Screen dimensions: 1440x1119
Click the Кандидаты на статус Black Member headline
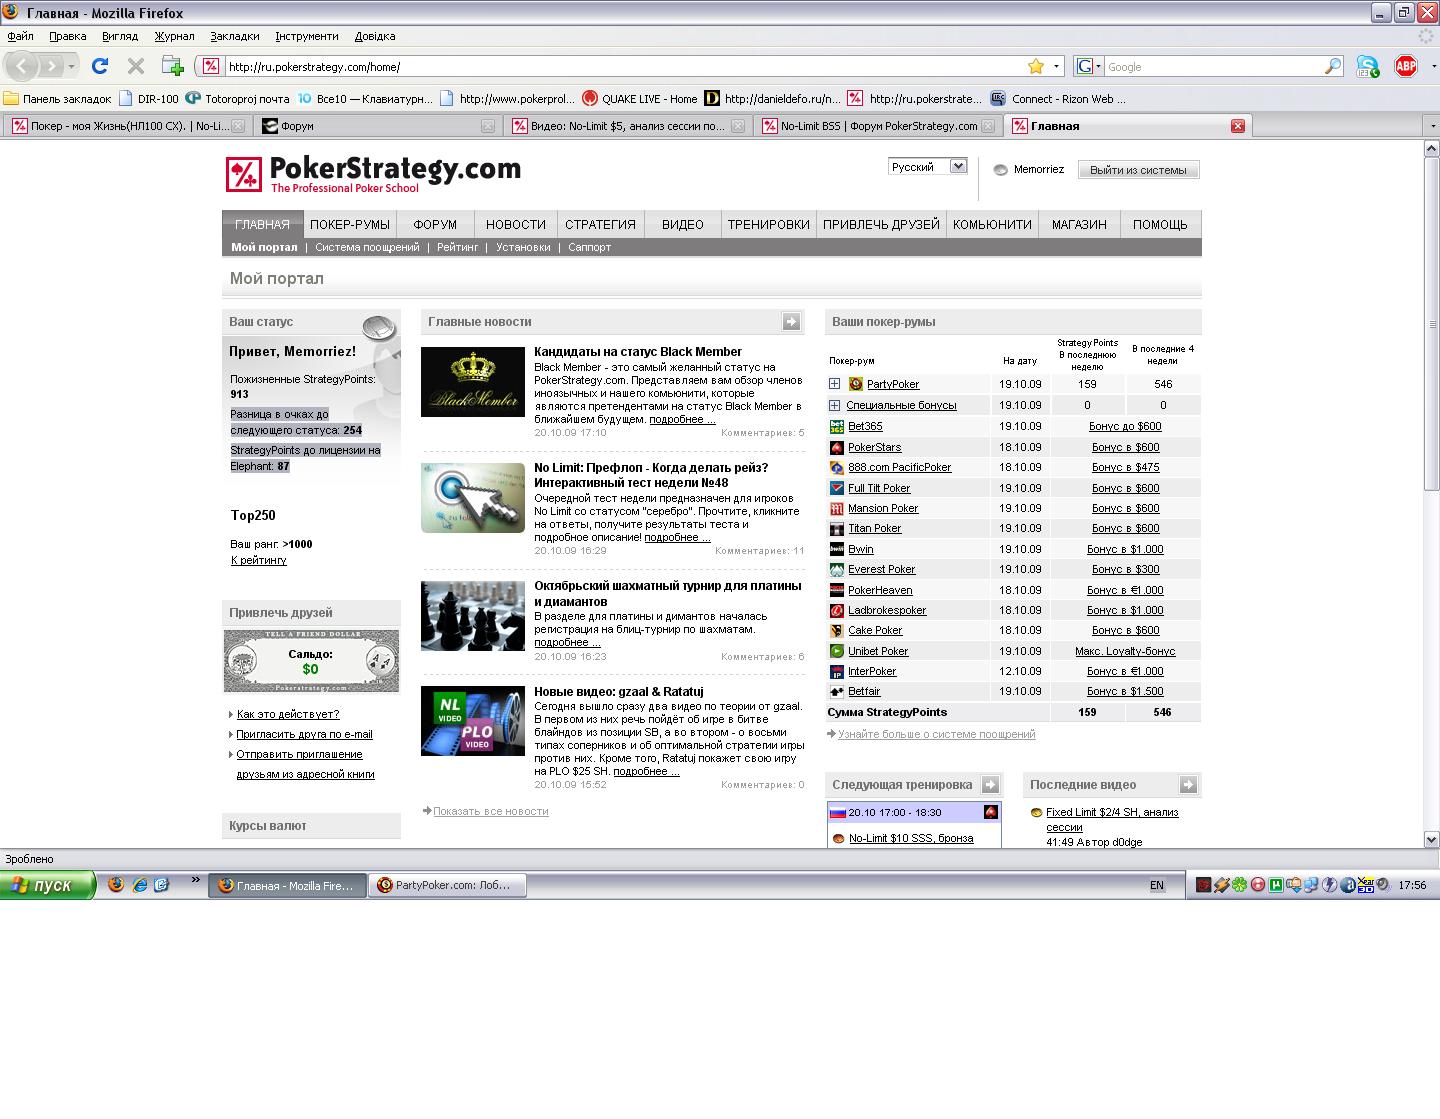click(638, 351)
